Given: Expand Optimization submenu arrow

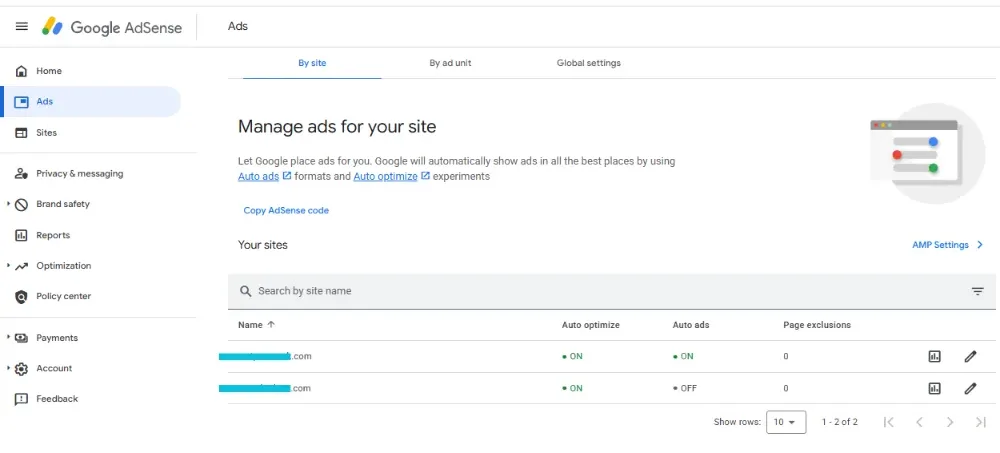Looking at the screenshot, I should (x=8, y=265).
